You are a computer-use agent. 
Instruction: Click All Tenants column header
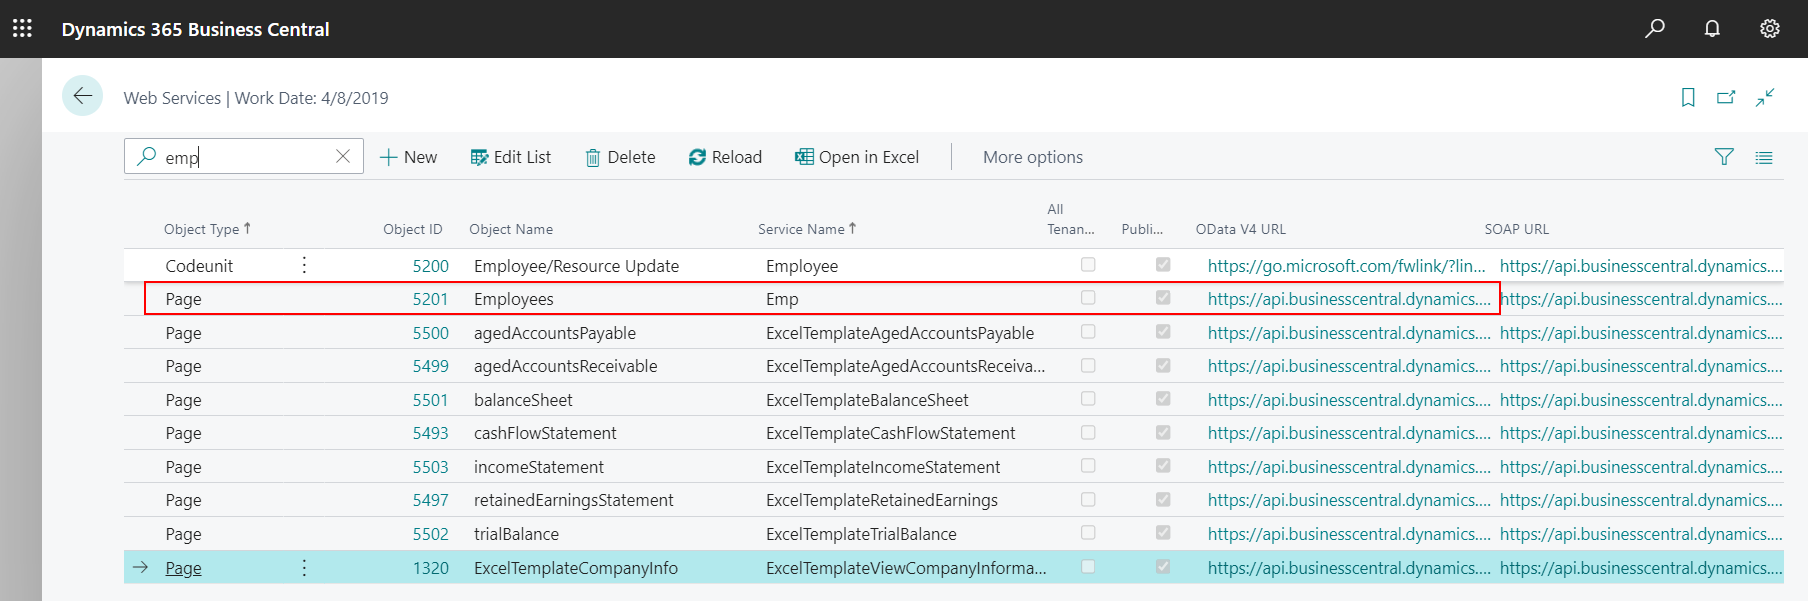click(1071, 219)
